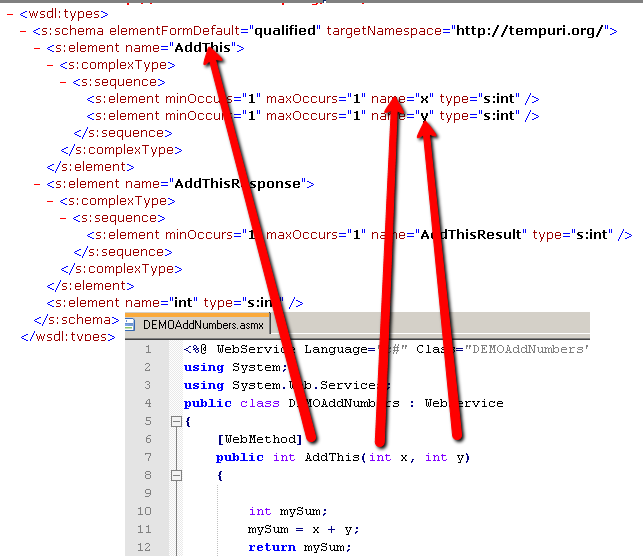Collapse the wsdl:types node

click(9, 14)
